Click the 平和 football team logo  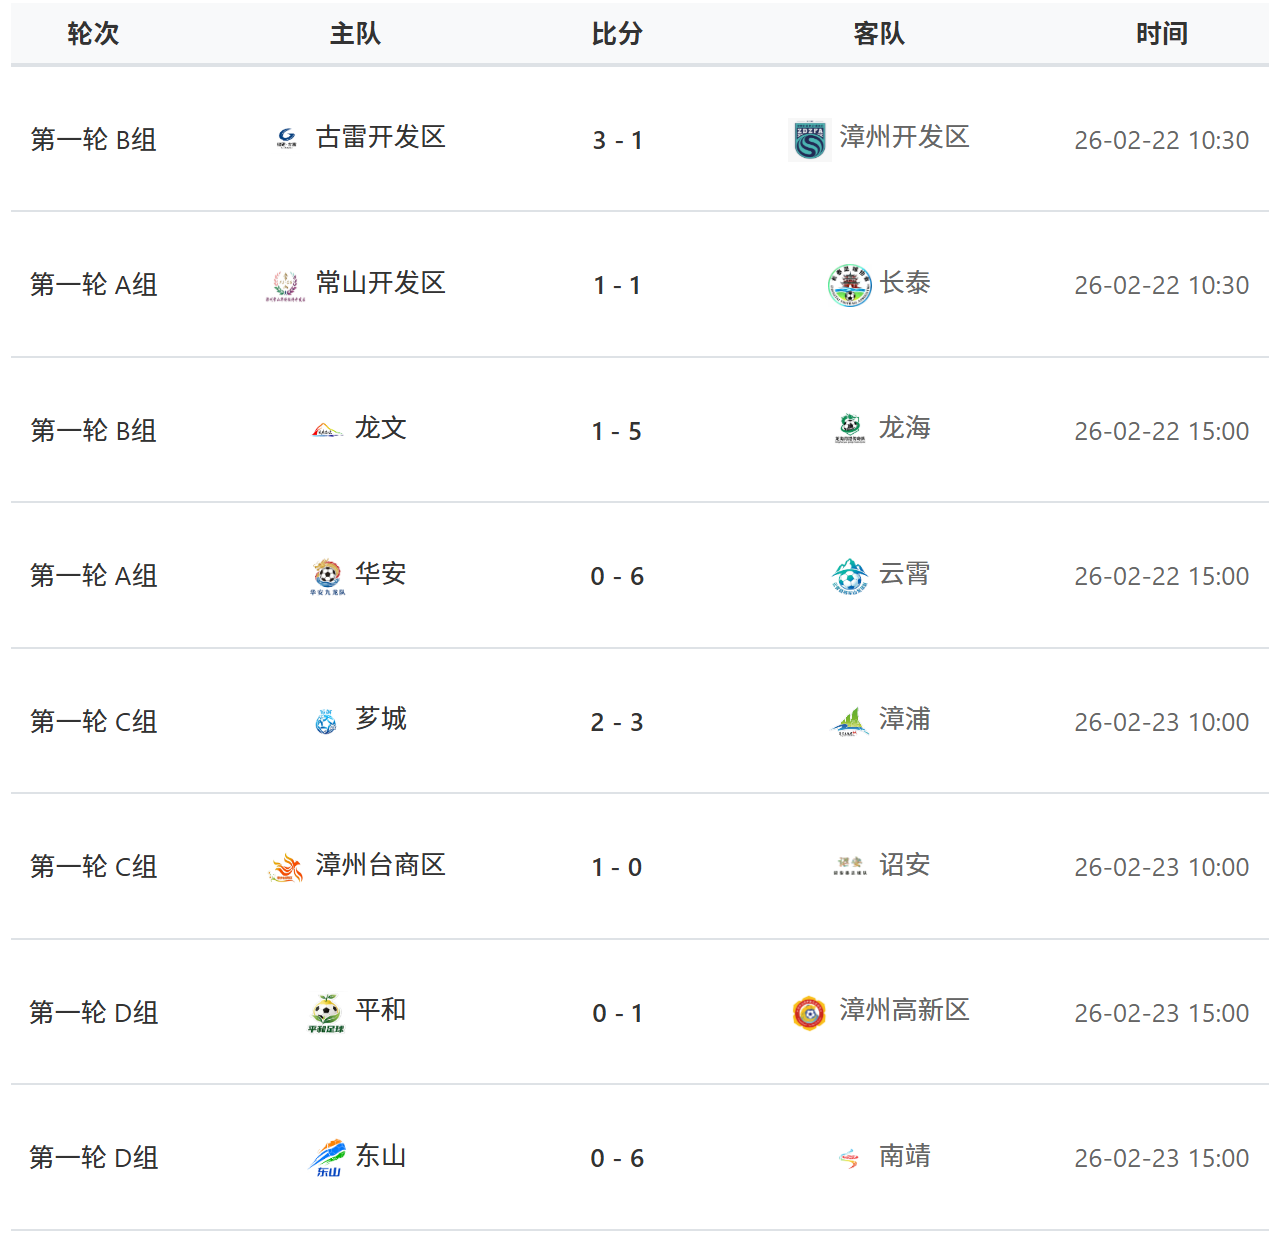pos(326,1012)
